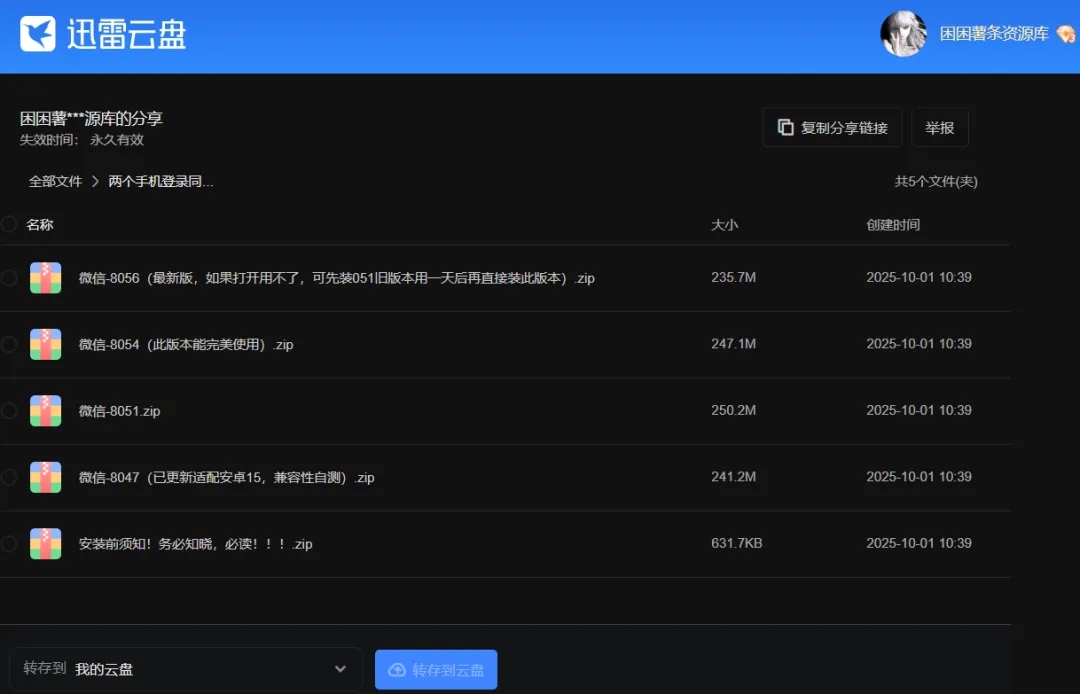Click the zip icon for 微信-8054

pos(45,344)
